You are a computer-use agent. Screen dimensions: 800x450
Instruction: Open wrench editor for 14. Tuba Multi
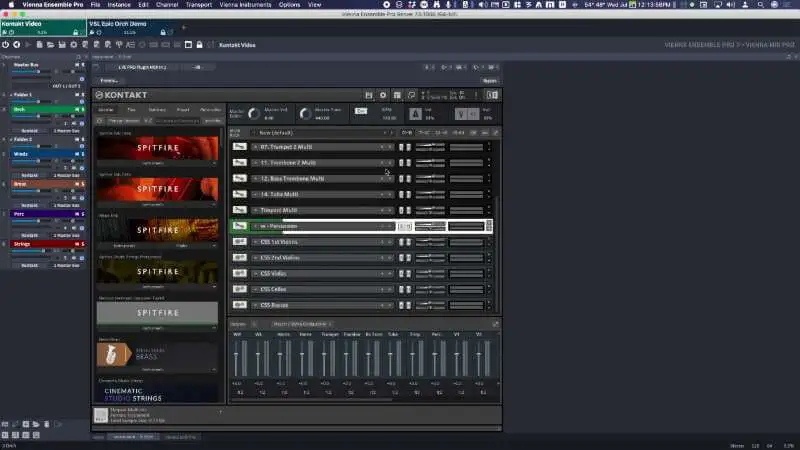click(239, 194)
